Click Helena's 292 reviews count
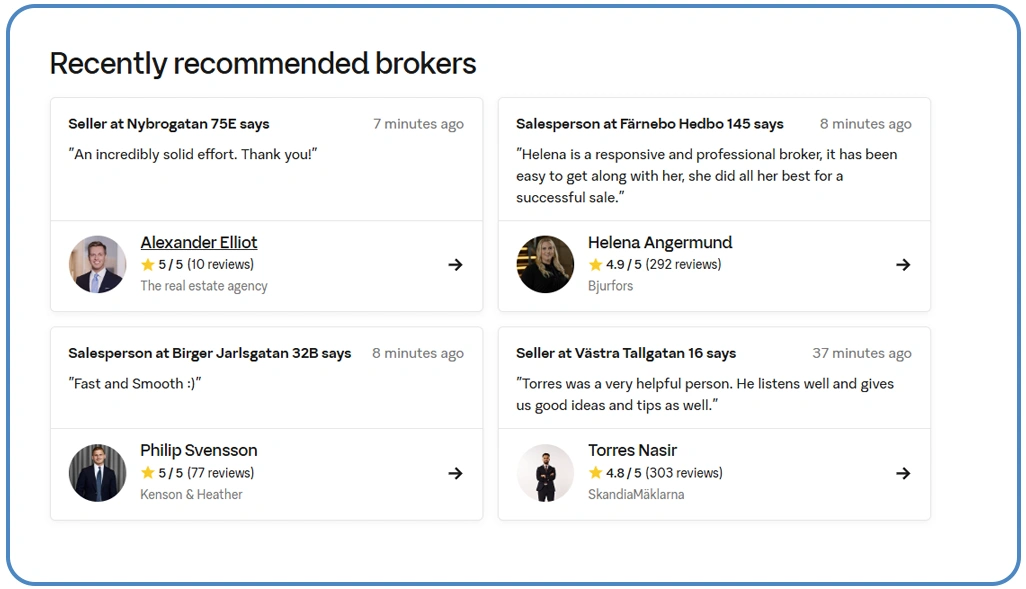Screen dimensions: 1026x589 point(684,265)
